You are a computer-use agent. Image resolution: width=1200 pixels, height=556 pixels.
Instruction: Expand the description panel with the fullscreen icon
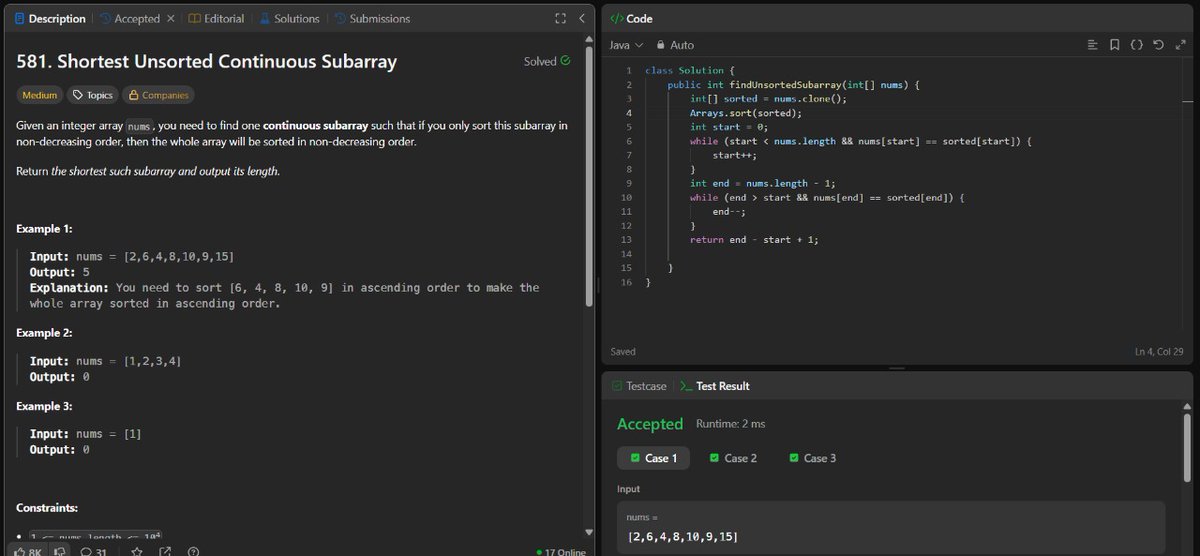(561, 18)
